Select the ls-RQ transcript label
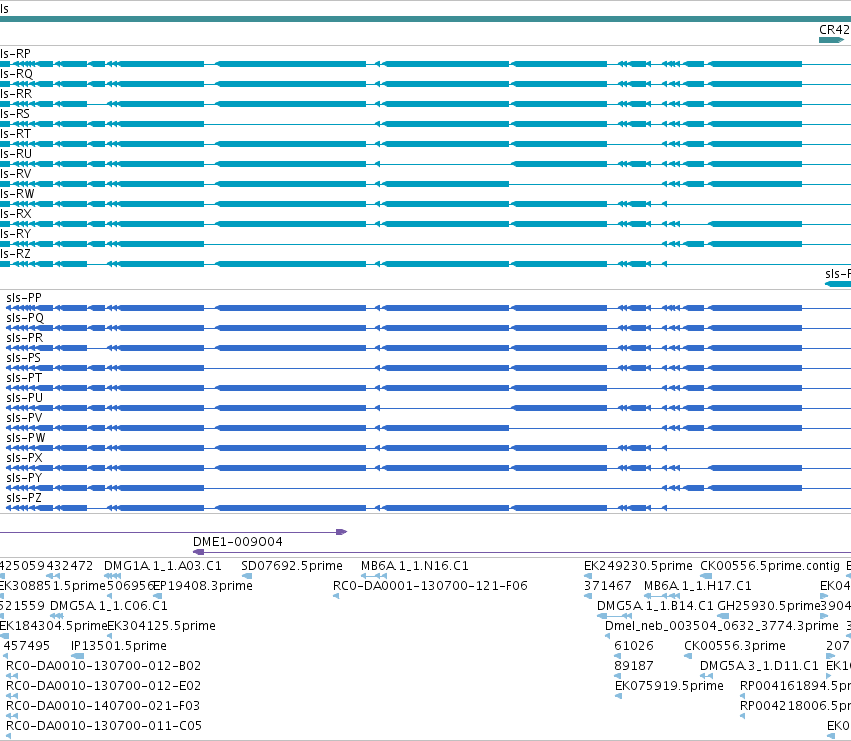The height and width of the screenshot is (741, 851). point(16,74)
